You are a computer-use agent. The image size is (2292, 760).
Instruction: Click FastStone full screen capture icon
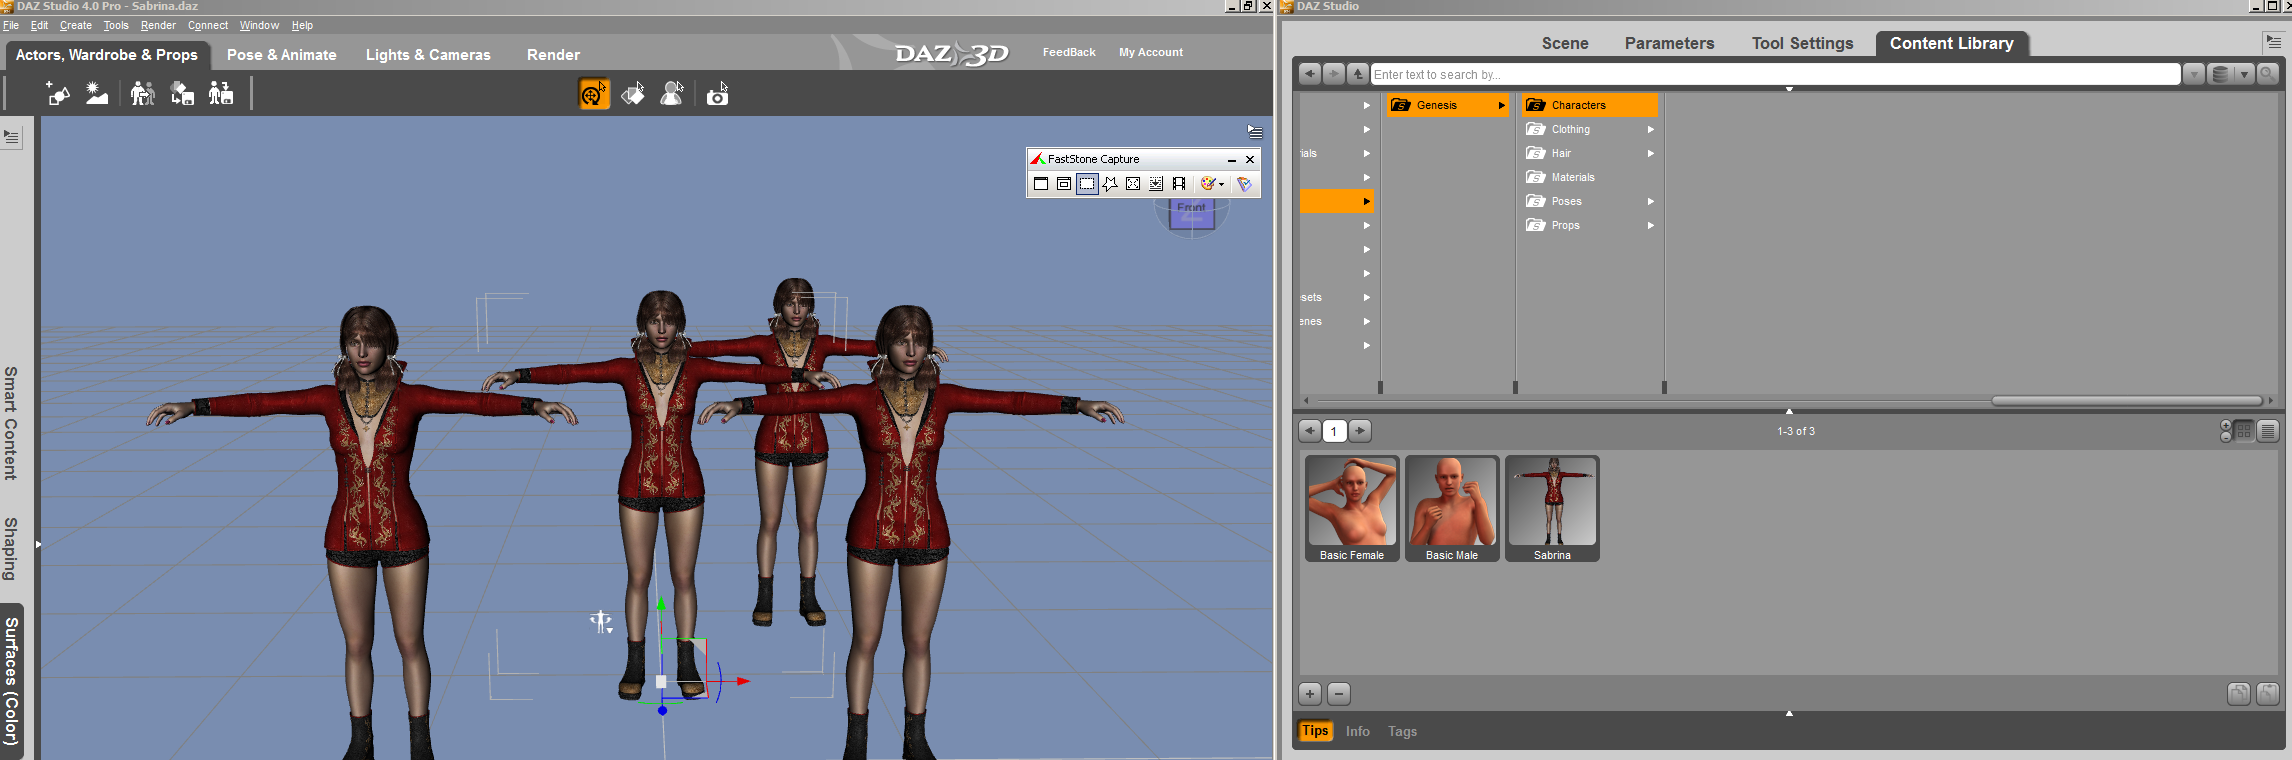pos(1133,184)
